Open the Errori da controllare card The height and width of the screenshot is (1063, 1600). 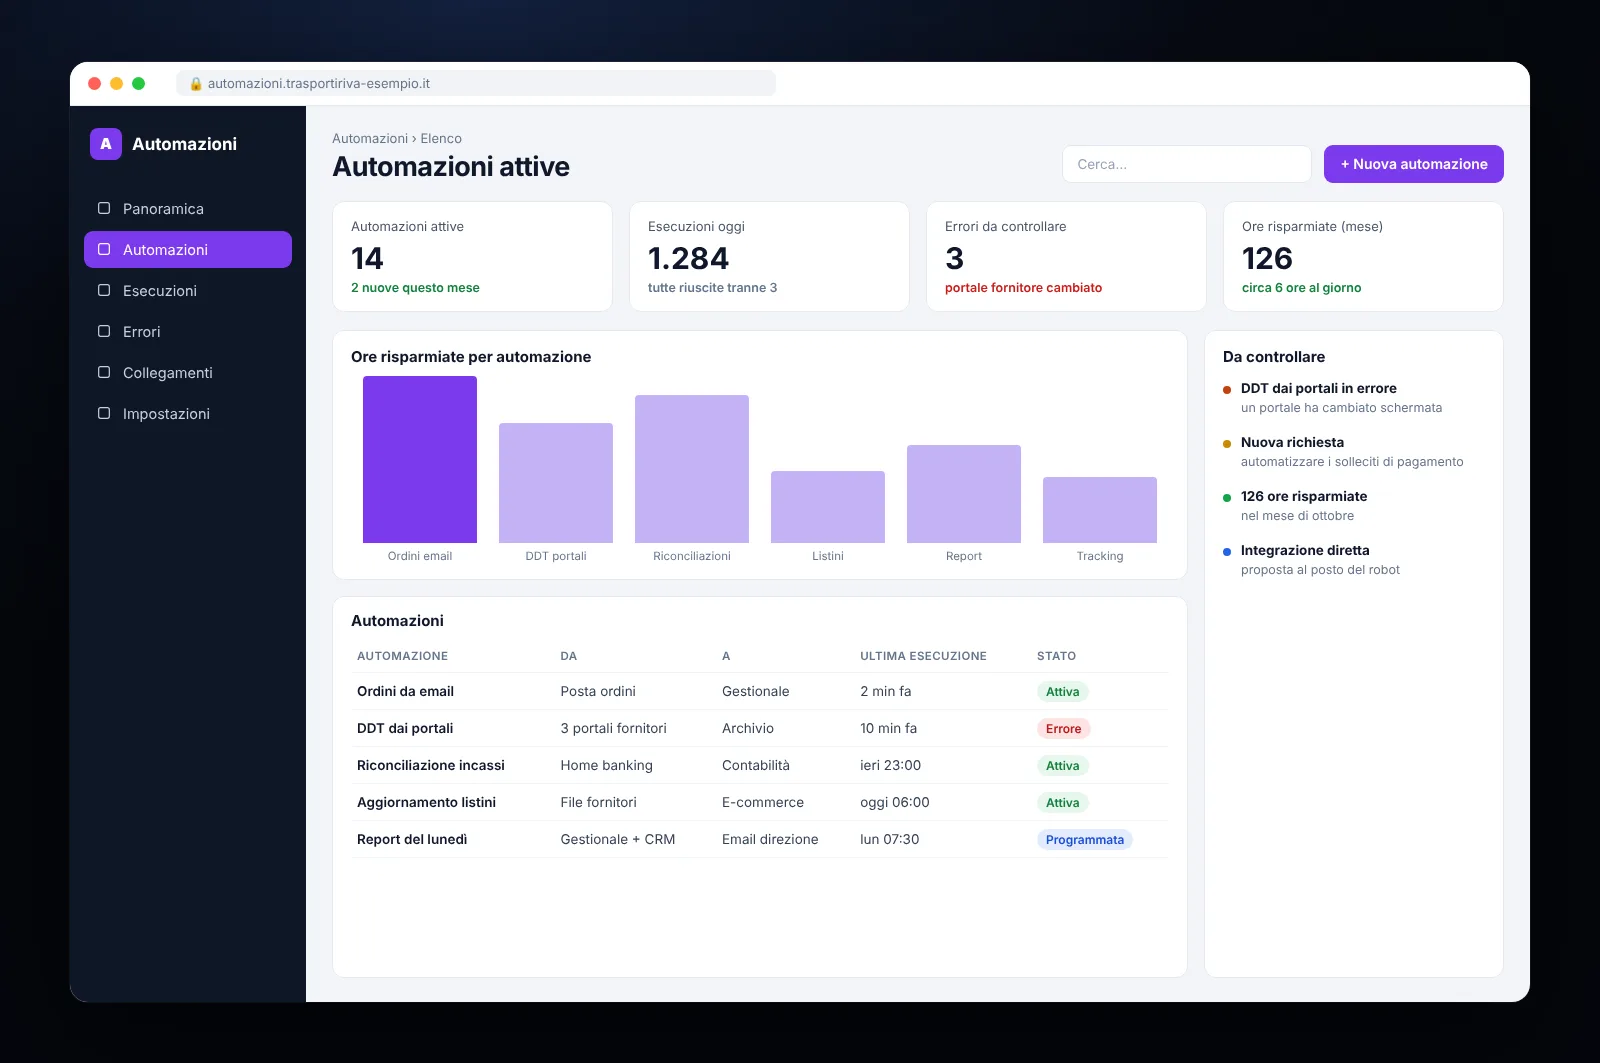[1066, 257]
